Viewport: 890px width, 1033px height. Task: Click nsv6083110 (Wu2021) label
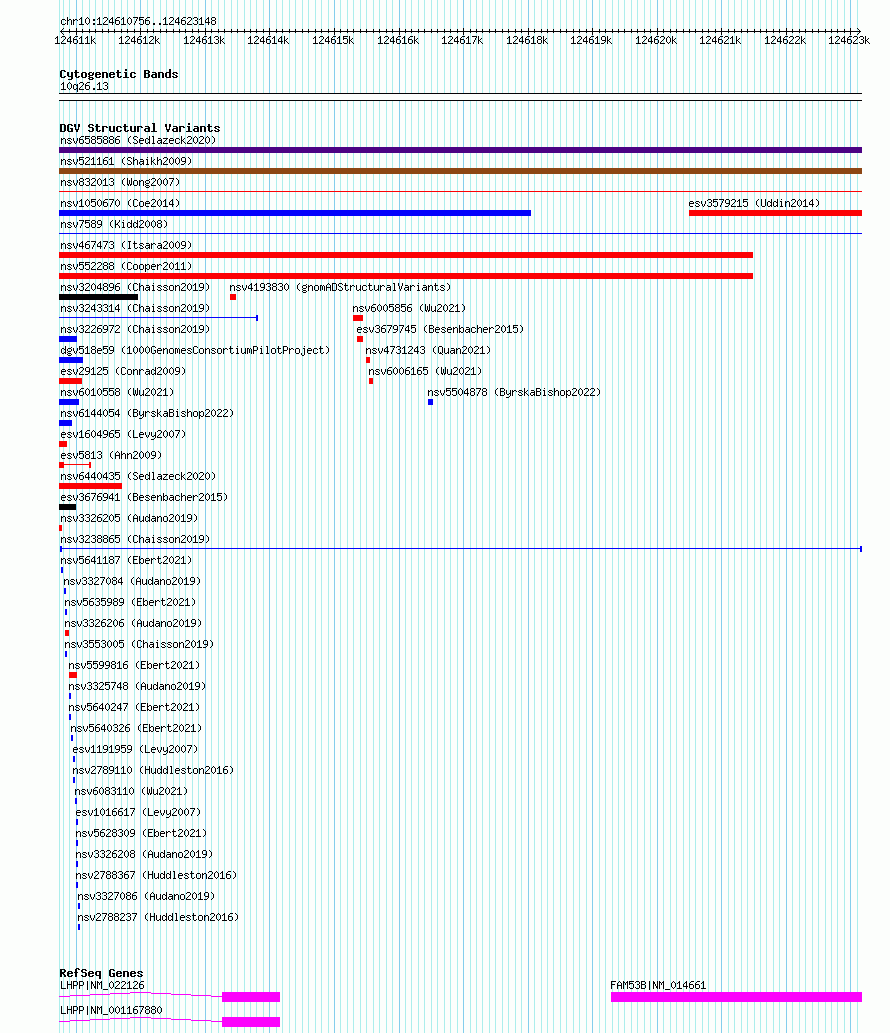(x=131, y=794)
